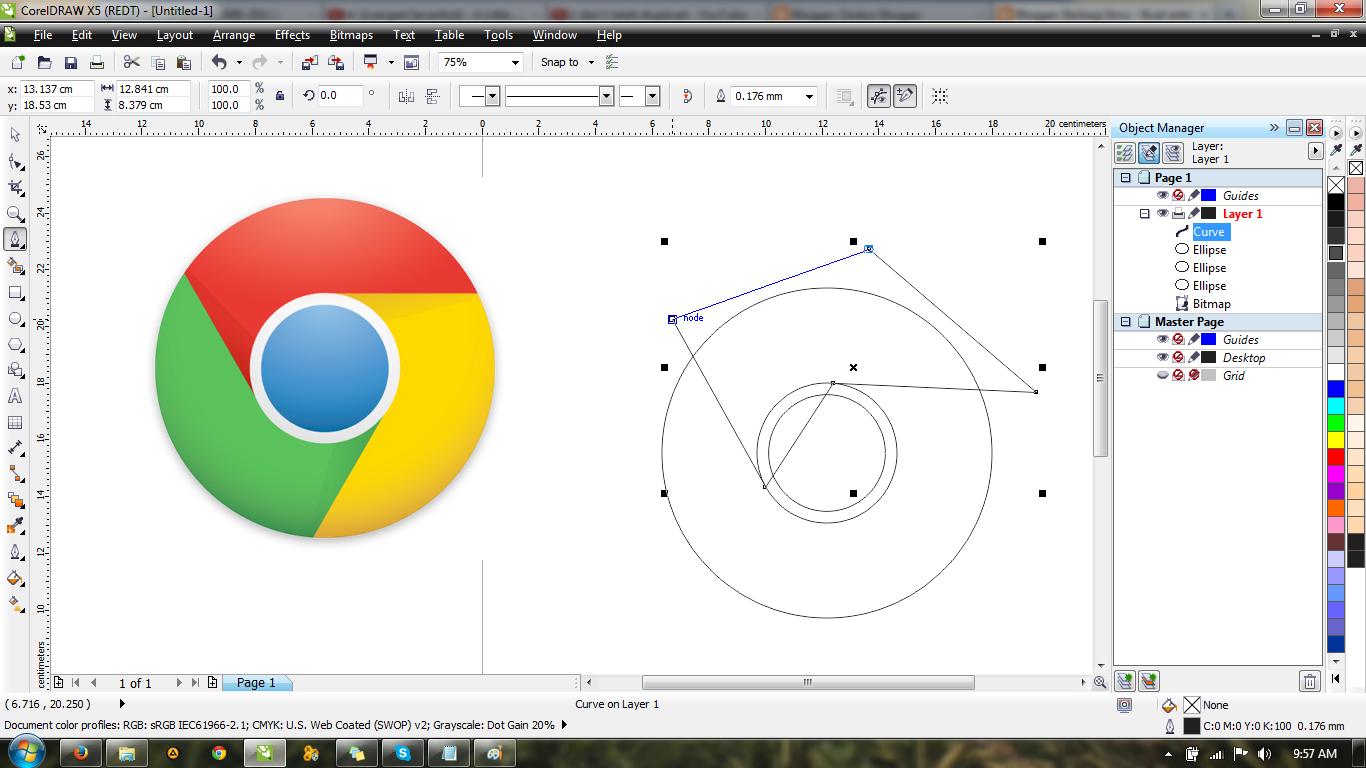Select the Polygon tool in the toolbox
The image size is (1366, 768).
pos(15,344)
